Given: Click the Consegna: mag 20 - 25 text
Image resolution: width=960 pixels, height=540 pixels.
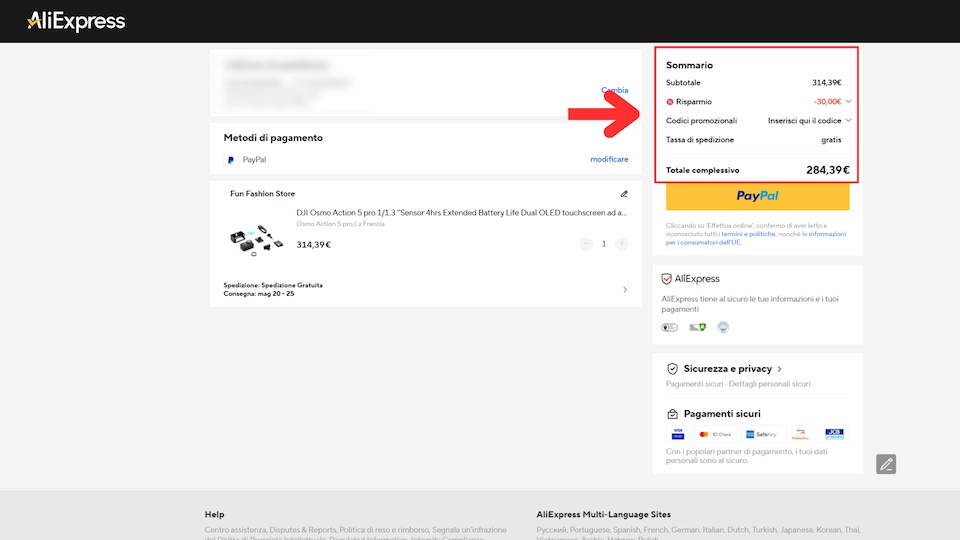Looking at the screenshot, I should [x=259, y=294].
